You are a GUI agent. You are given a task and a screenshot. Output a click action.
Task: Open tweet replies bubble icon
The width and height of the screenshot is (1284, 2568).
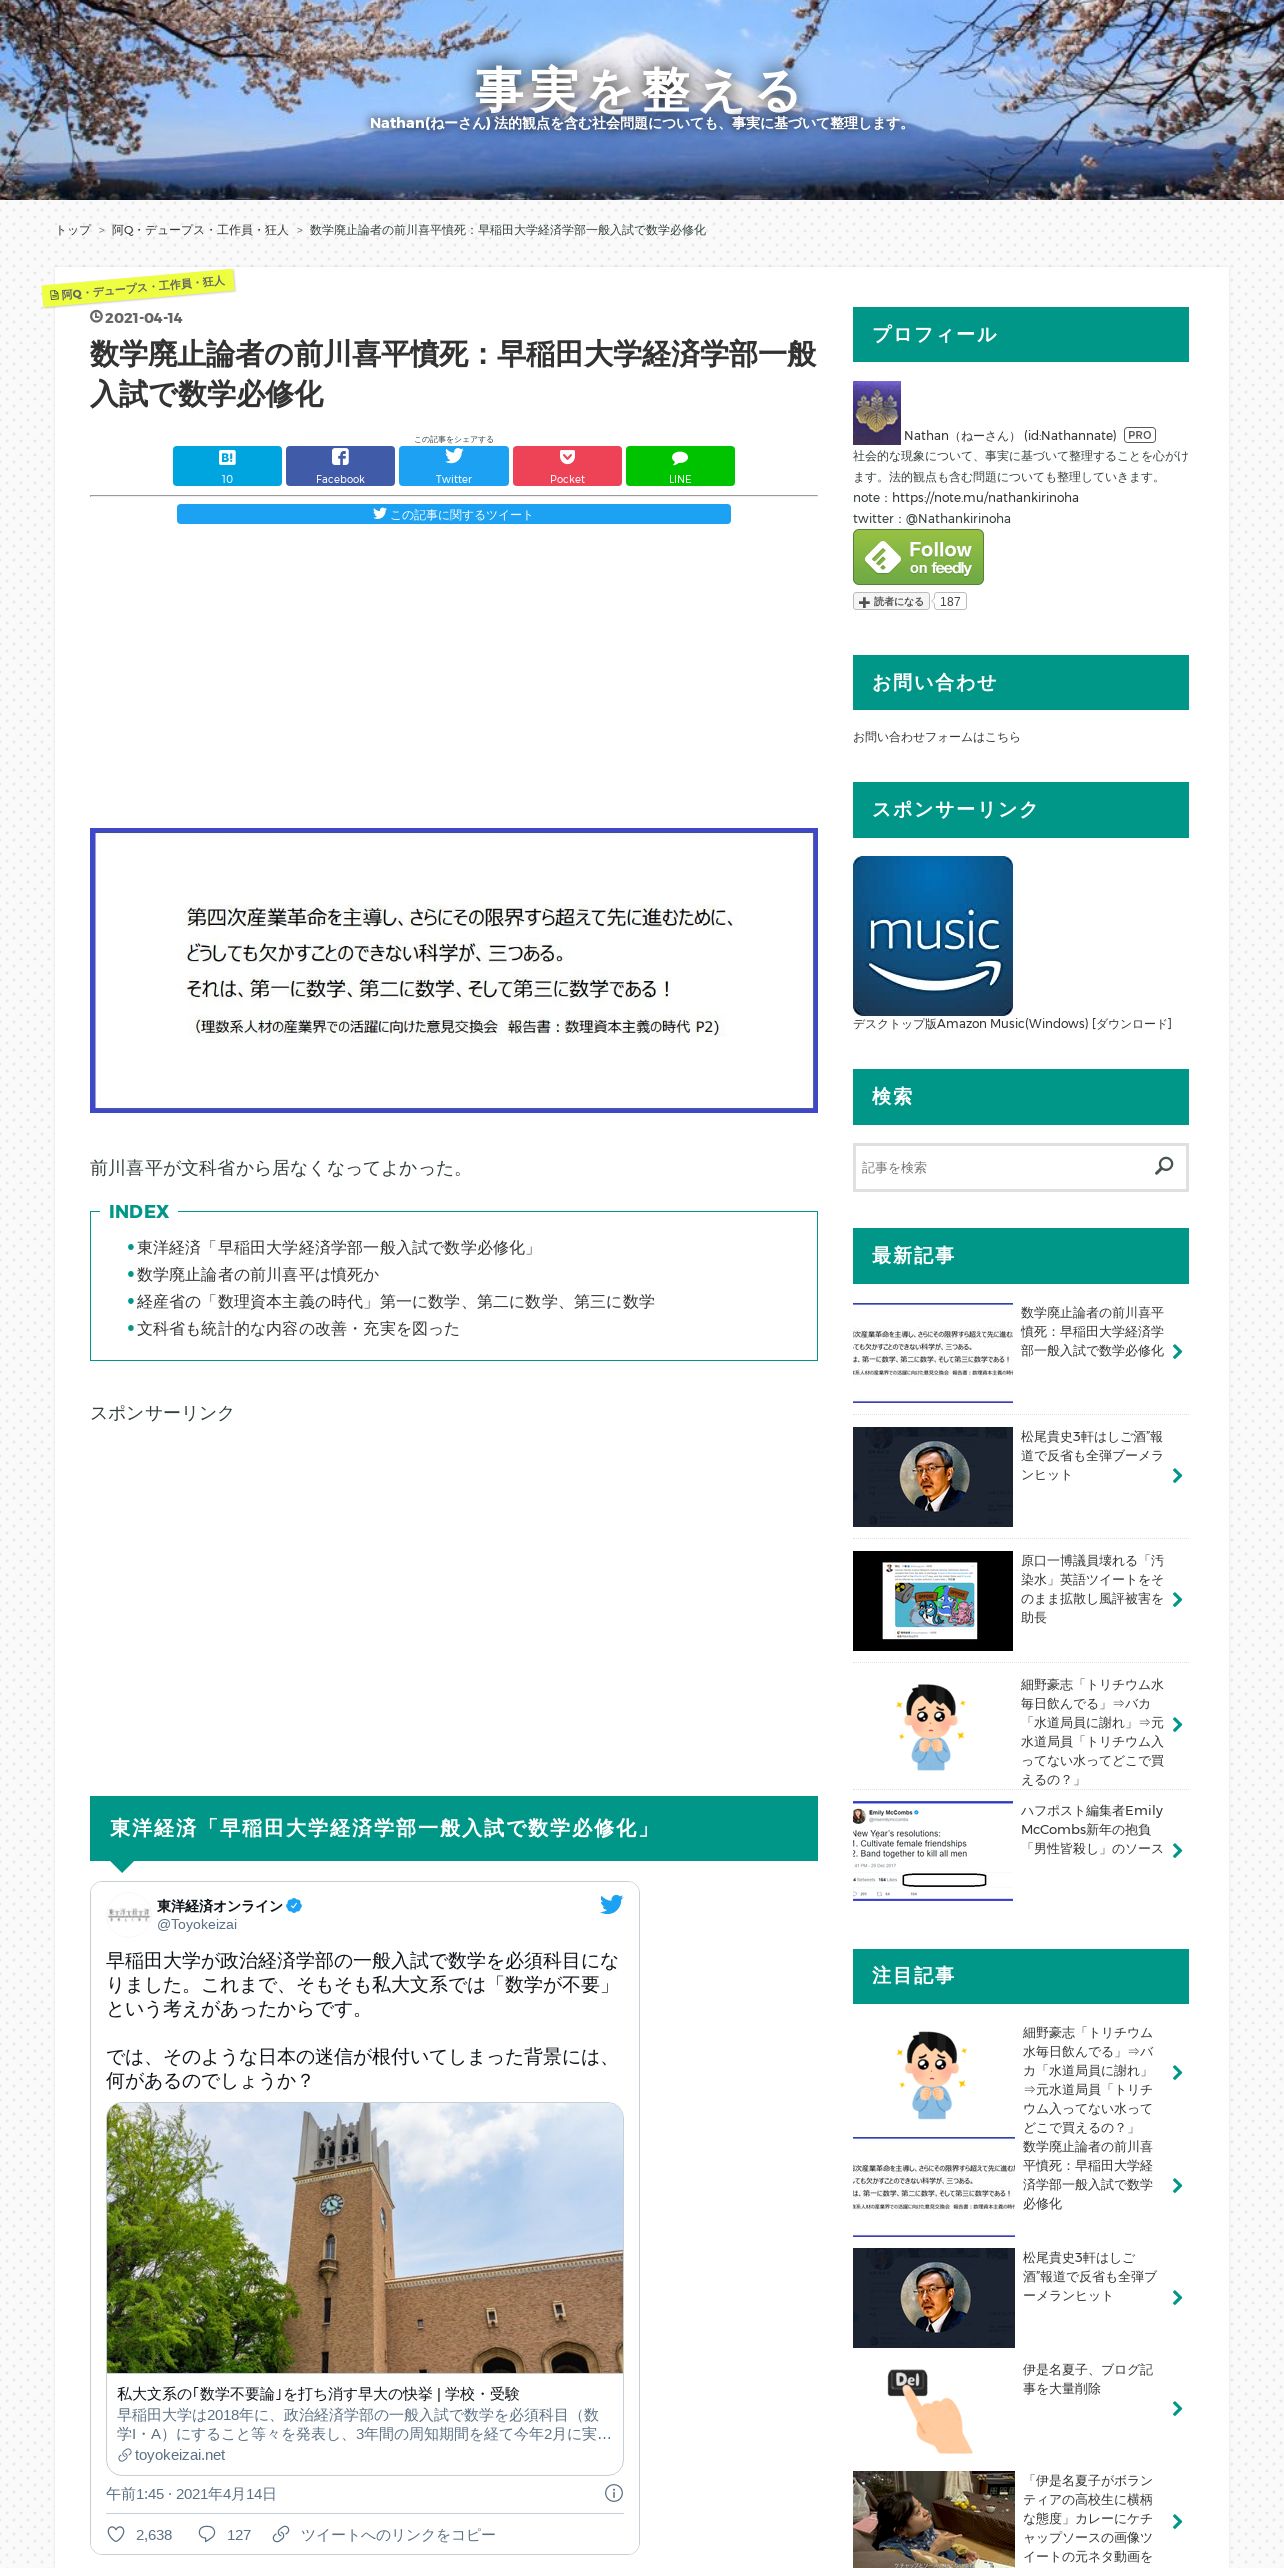(x=207, y=2534)
